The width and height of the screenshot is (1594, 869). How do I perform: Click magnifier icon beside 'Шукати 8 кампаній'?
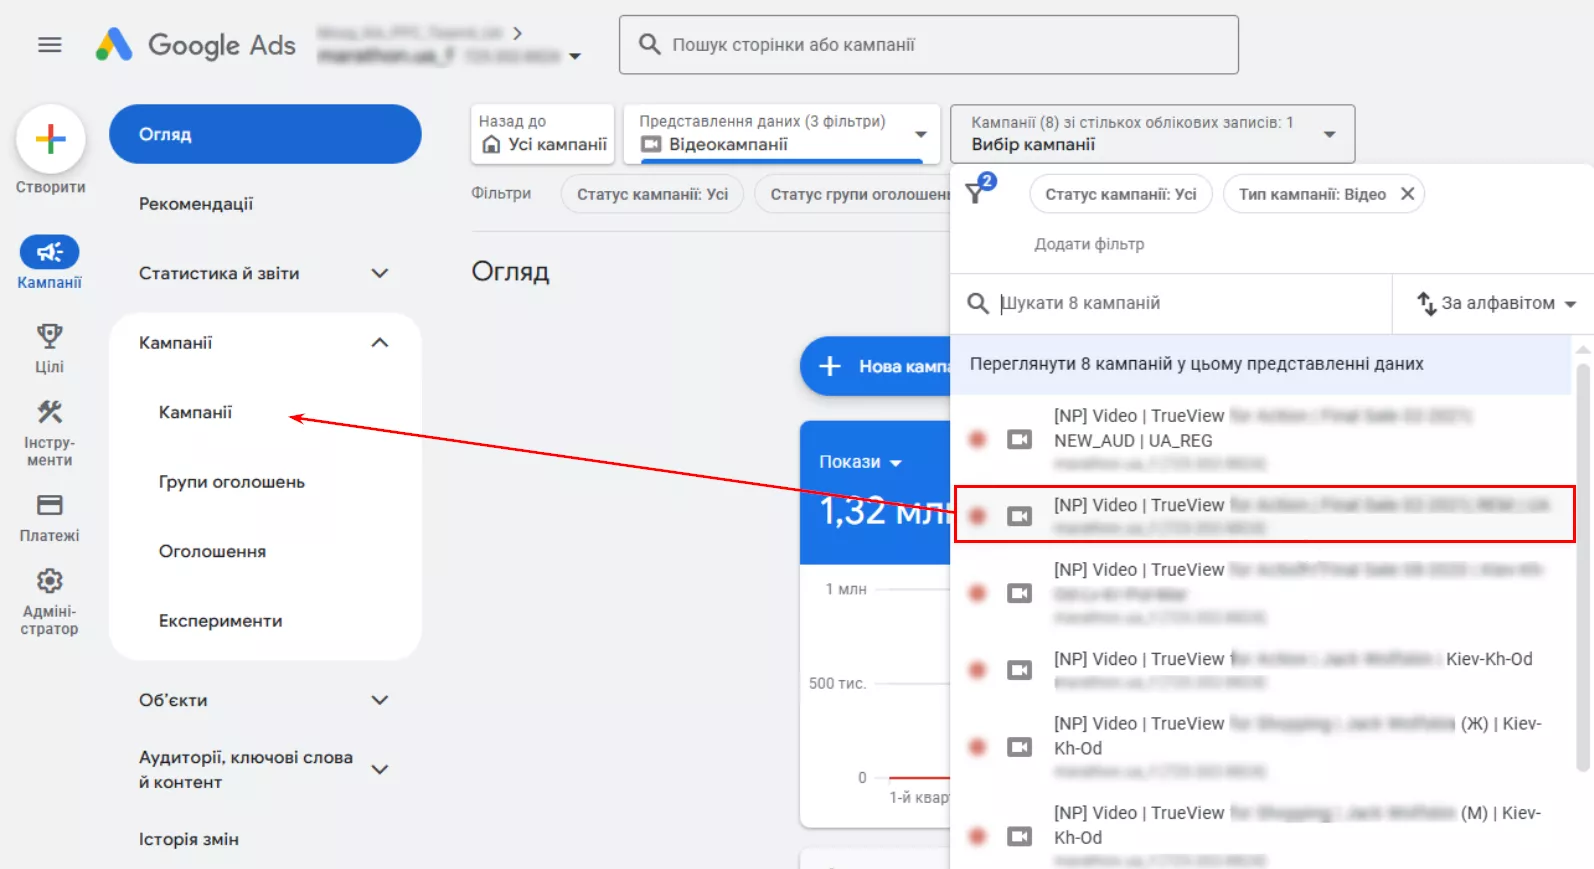[x=978, y=303]
